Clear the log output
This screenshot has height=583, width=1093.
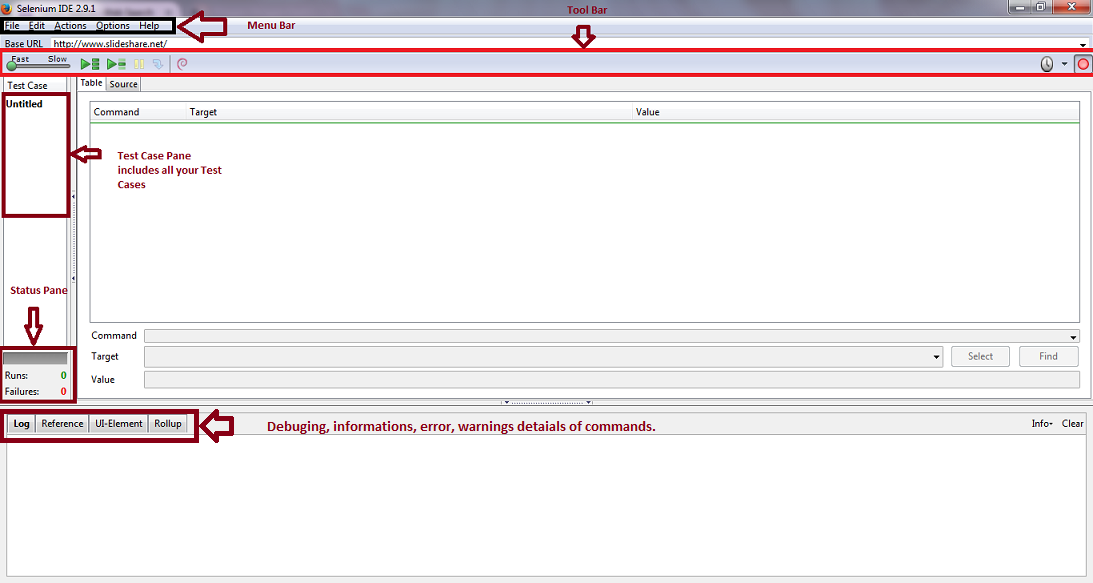point(1072,423)
